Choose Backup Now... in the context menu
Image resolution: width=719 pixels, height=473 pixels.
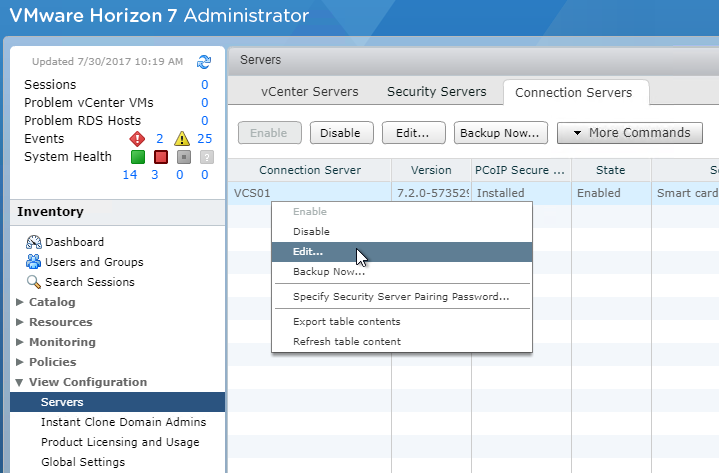[x=402, y=271]
